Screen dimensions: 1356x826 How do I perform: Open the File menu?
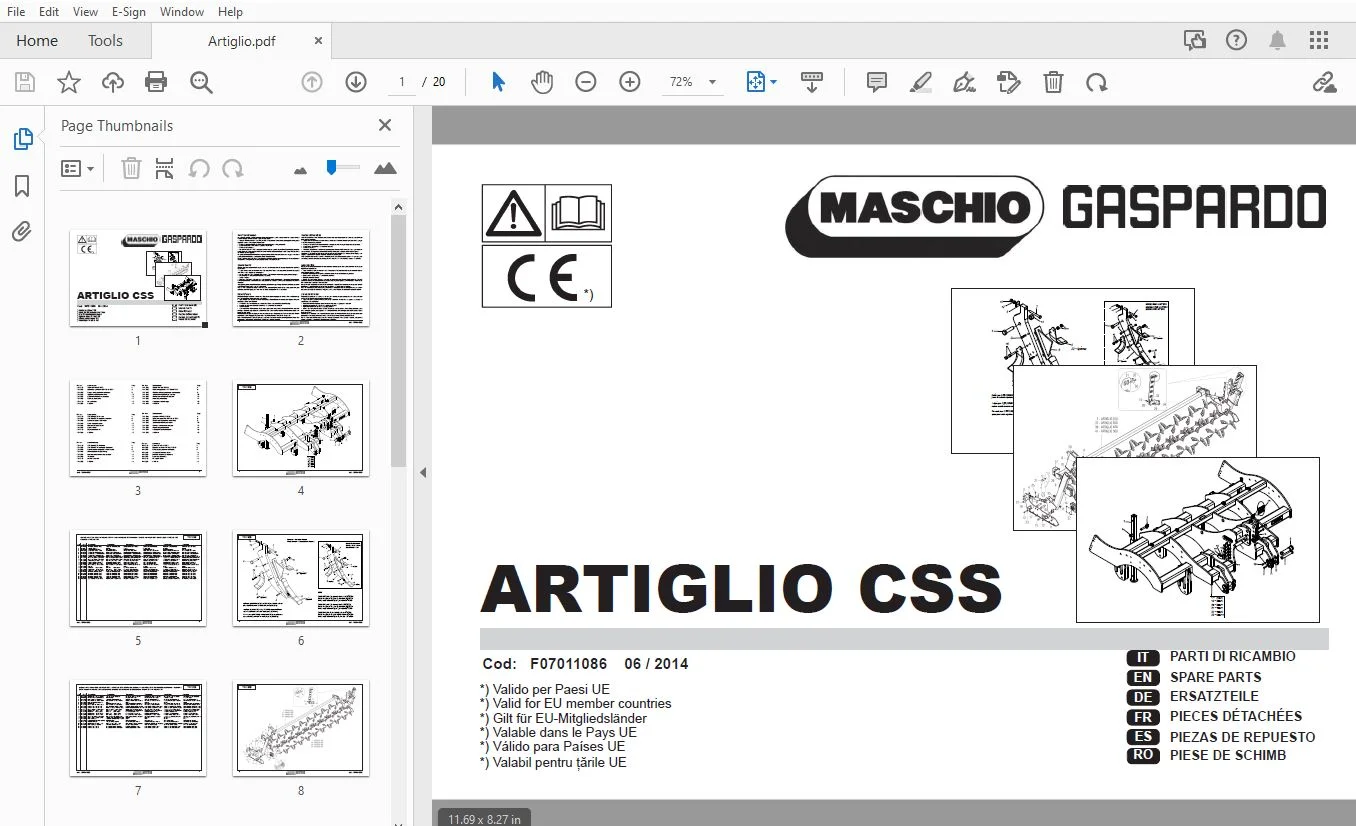(16, 12)
